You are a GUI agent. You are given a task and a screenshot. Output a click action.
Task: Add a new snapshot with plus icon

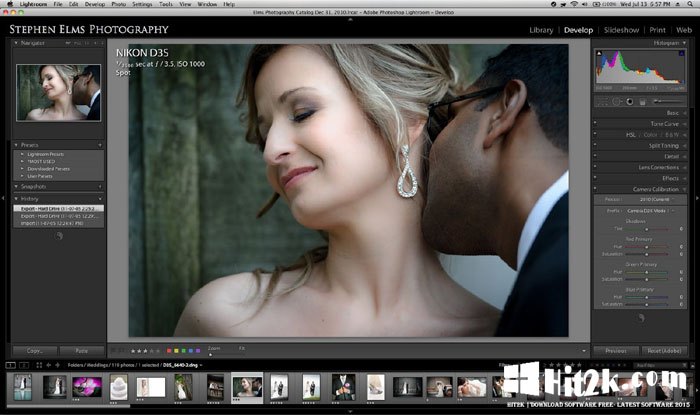(x=100, y=187)
